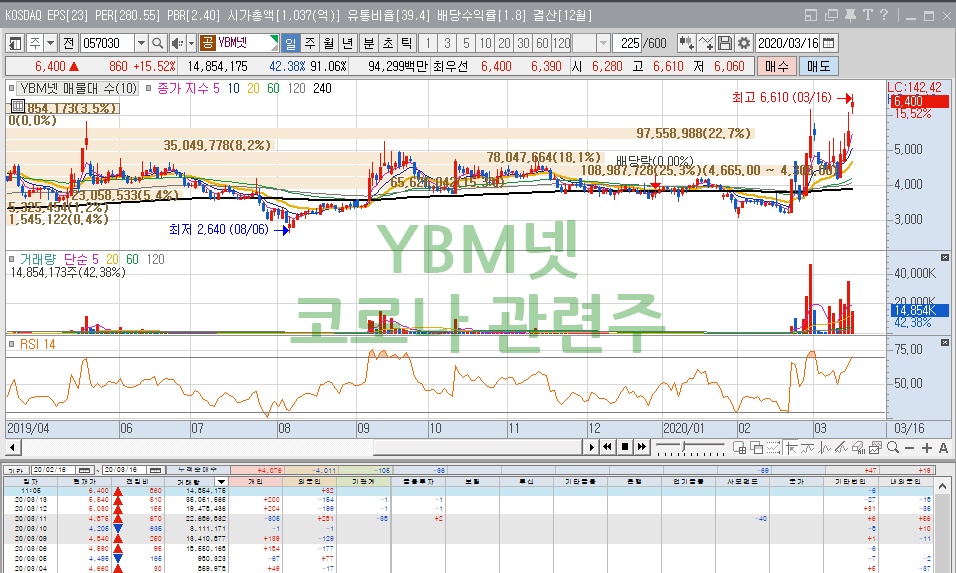Click the 매도 sell button

[818, 66]
